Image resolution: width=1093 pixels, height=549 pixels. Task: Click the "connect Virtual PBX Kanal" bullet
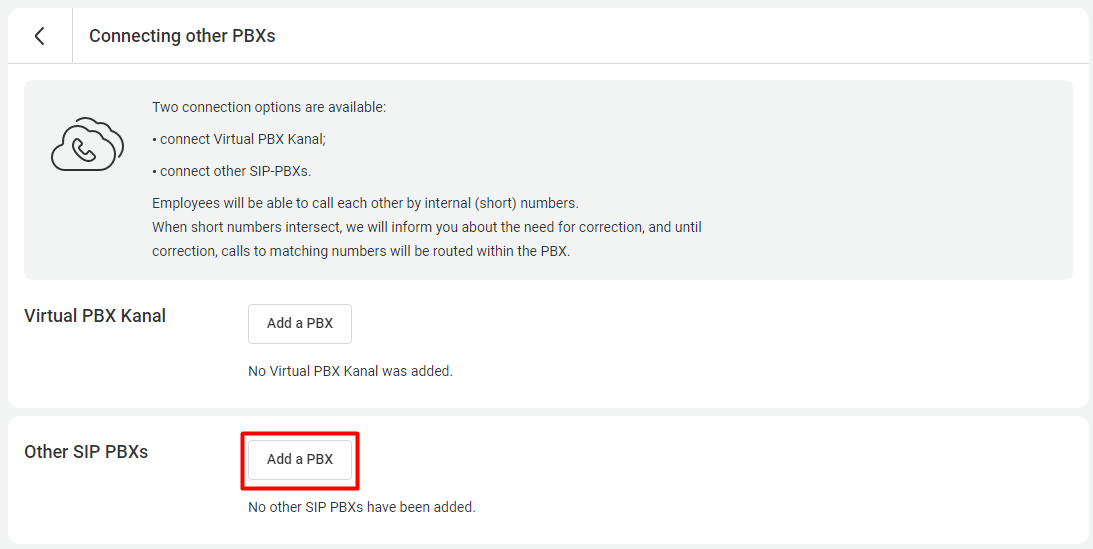click(239, 139)
